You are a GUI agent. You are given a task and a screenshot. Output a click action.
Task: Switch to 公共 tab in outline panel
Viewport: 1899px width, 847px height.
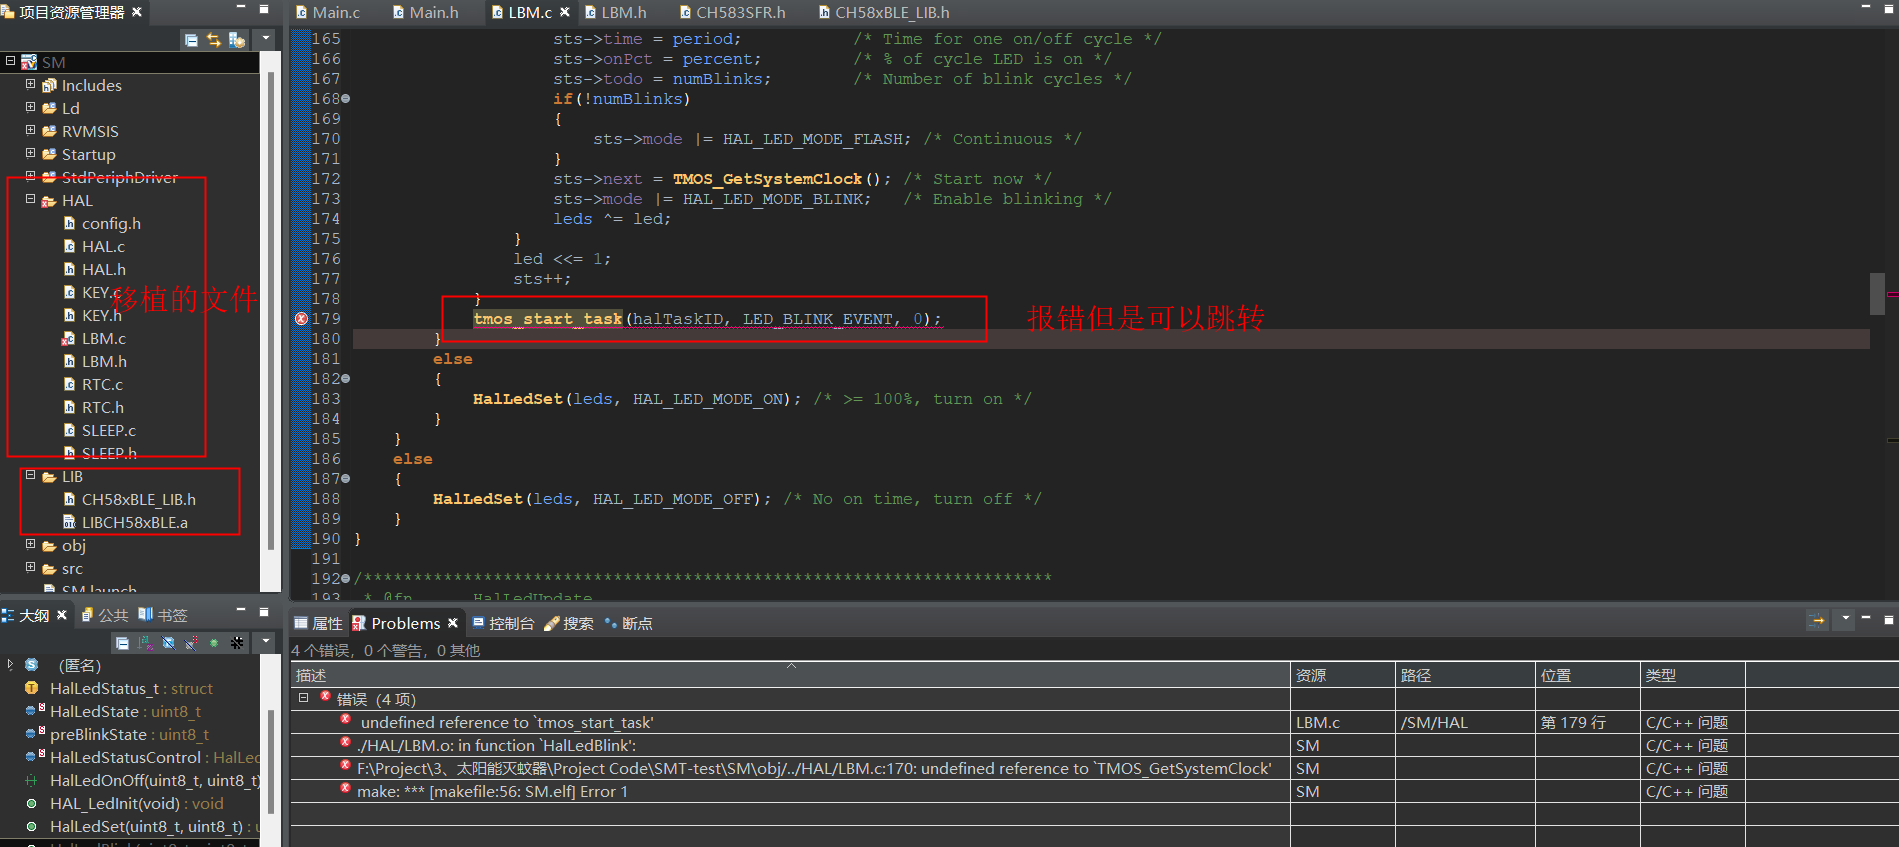click(x=105, y=615)
